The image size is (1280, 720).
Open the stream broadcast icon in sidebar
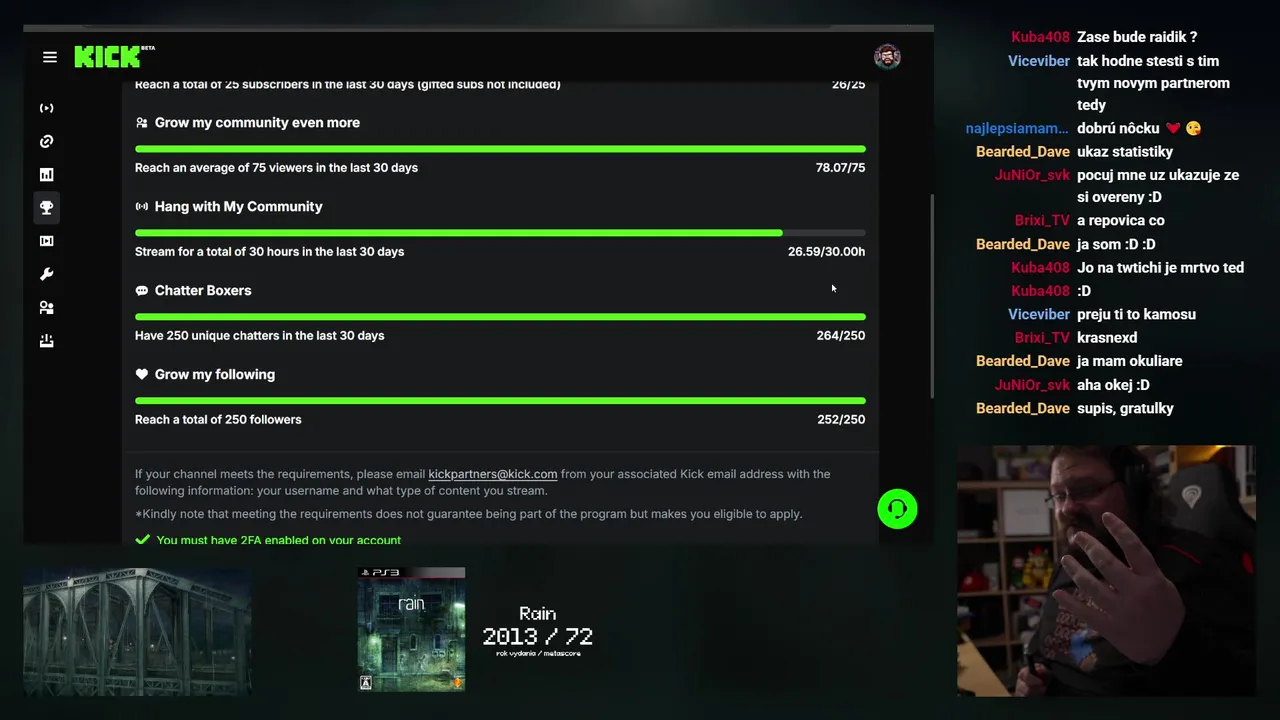click(46, 108)
